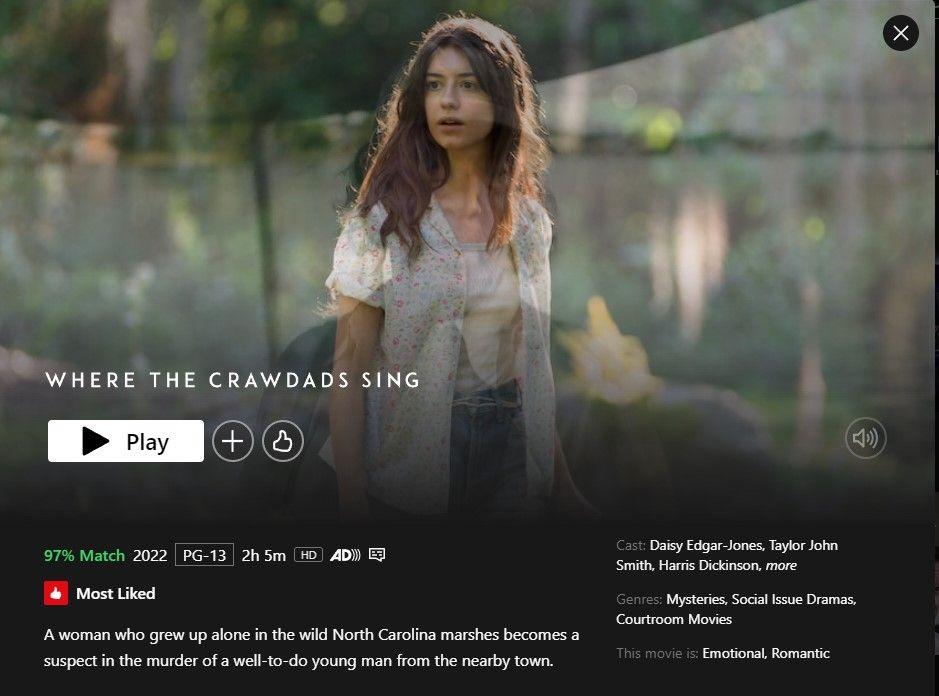Open cast member Daisy Edgar-Jones
Screen dimensions: 939x696
[x=707, y=545]
